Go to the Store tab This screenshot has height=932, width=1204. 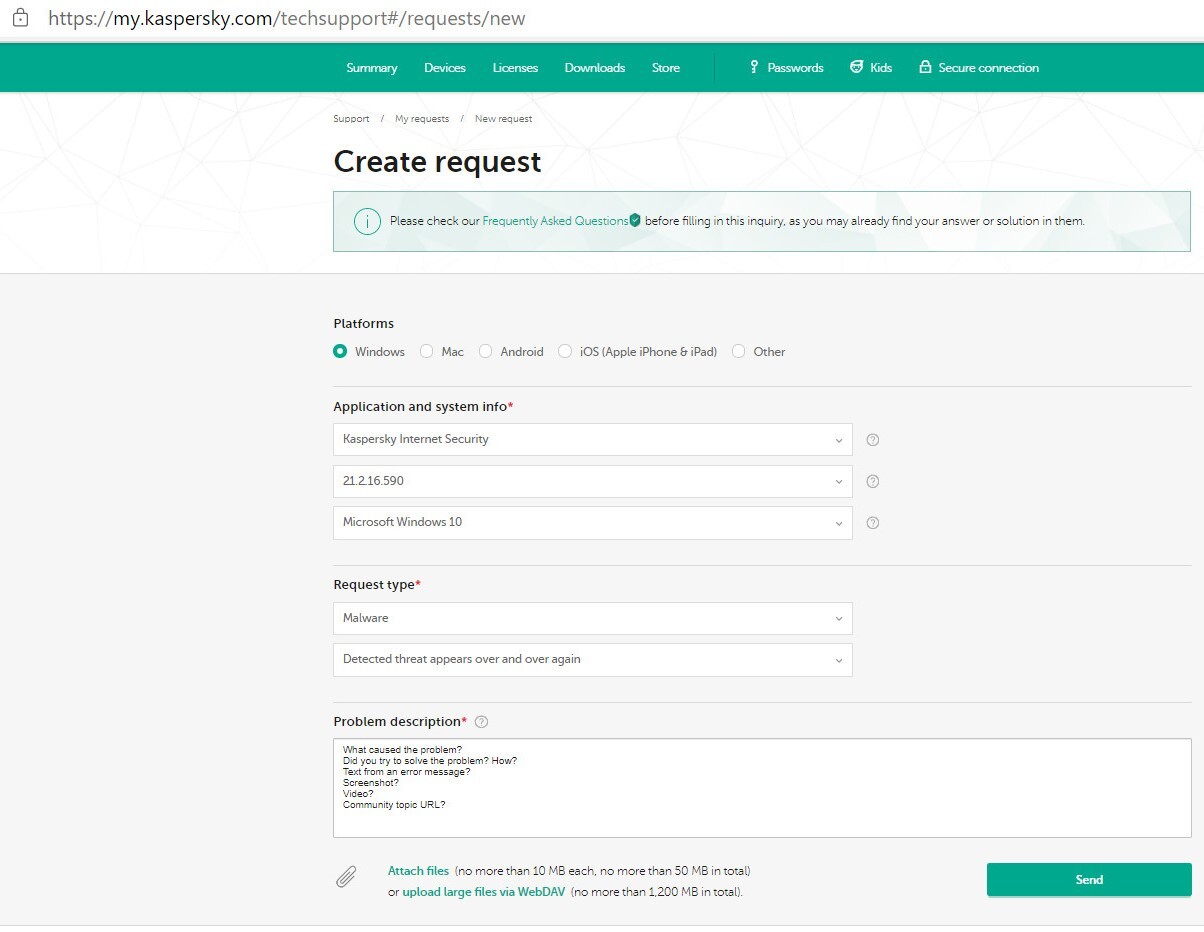666,68
